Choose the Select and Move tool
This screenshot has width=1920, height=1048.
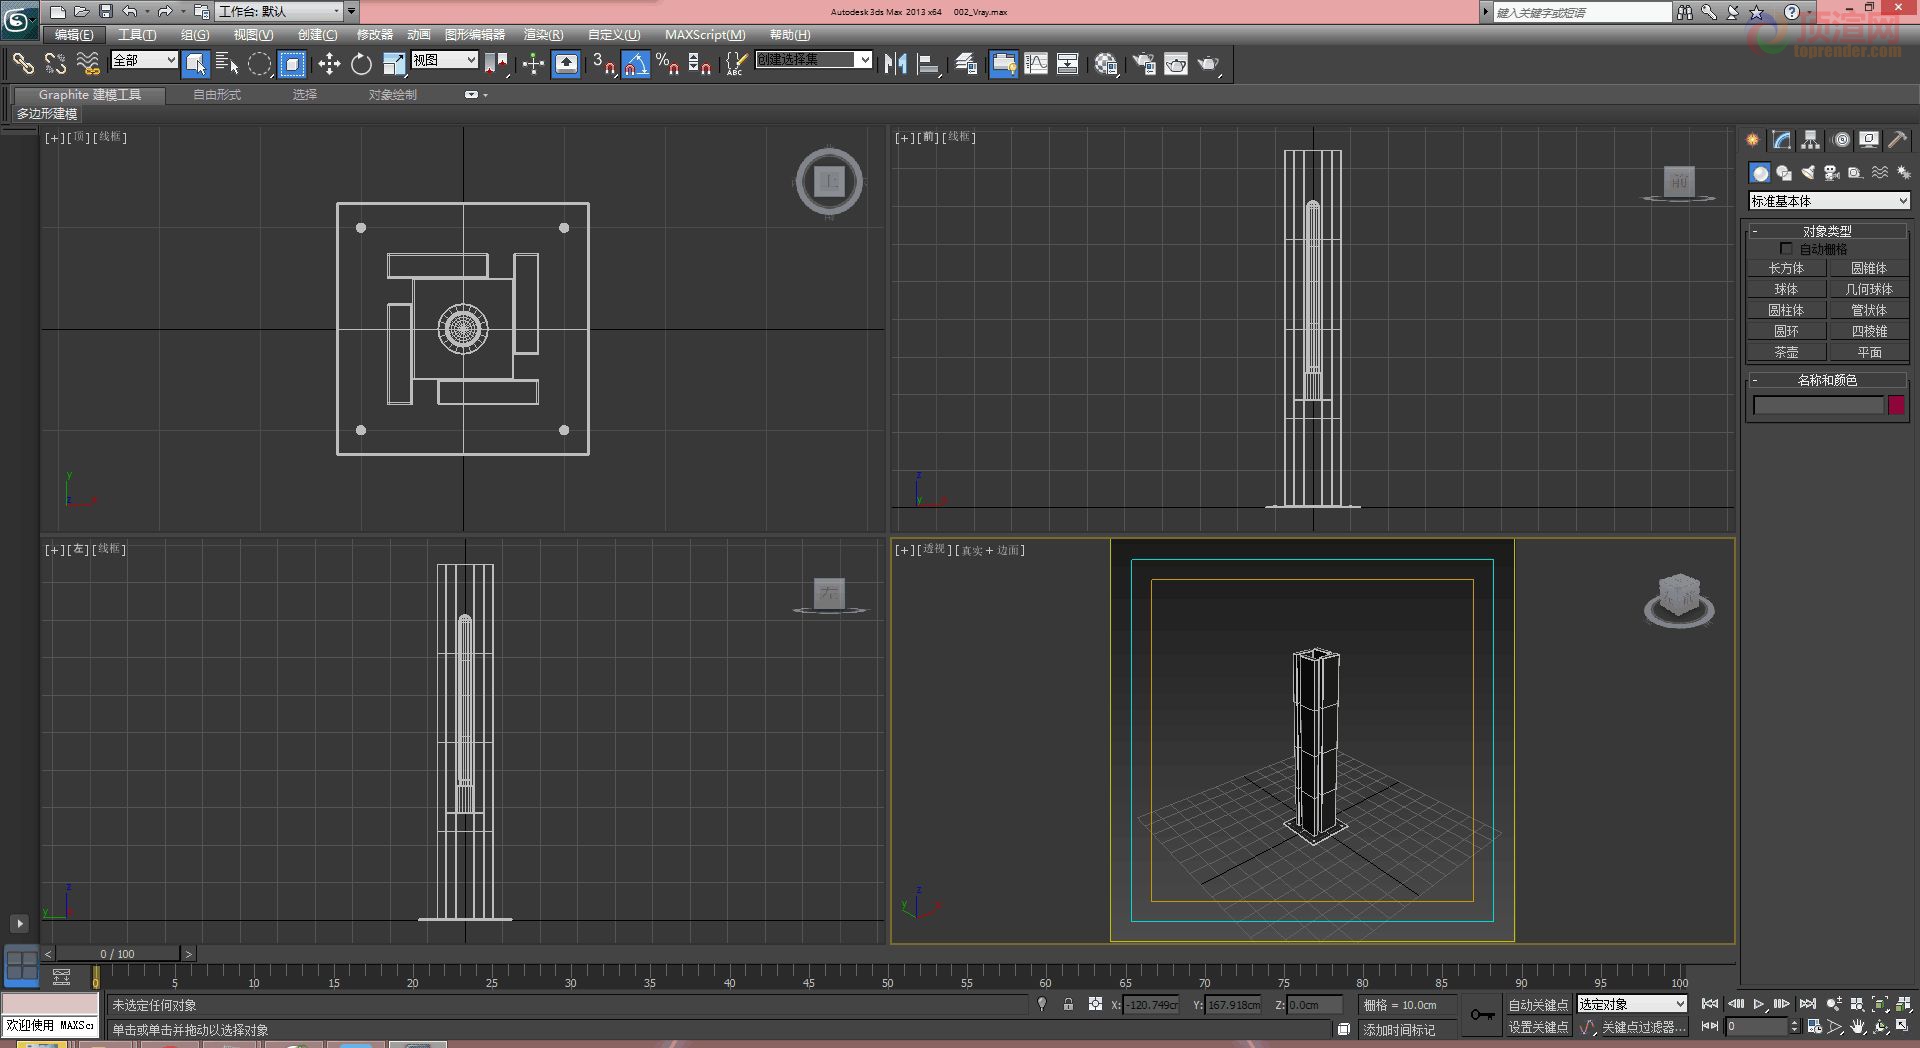click(329, 64)
